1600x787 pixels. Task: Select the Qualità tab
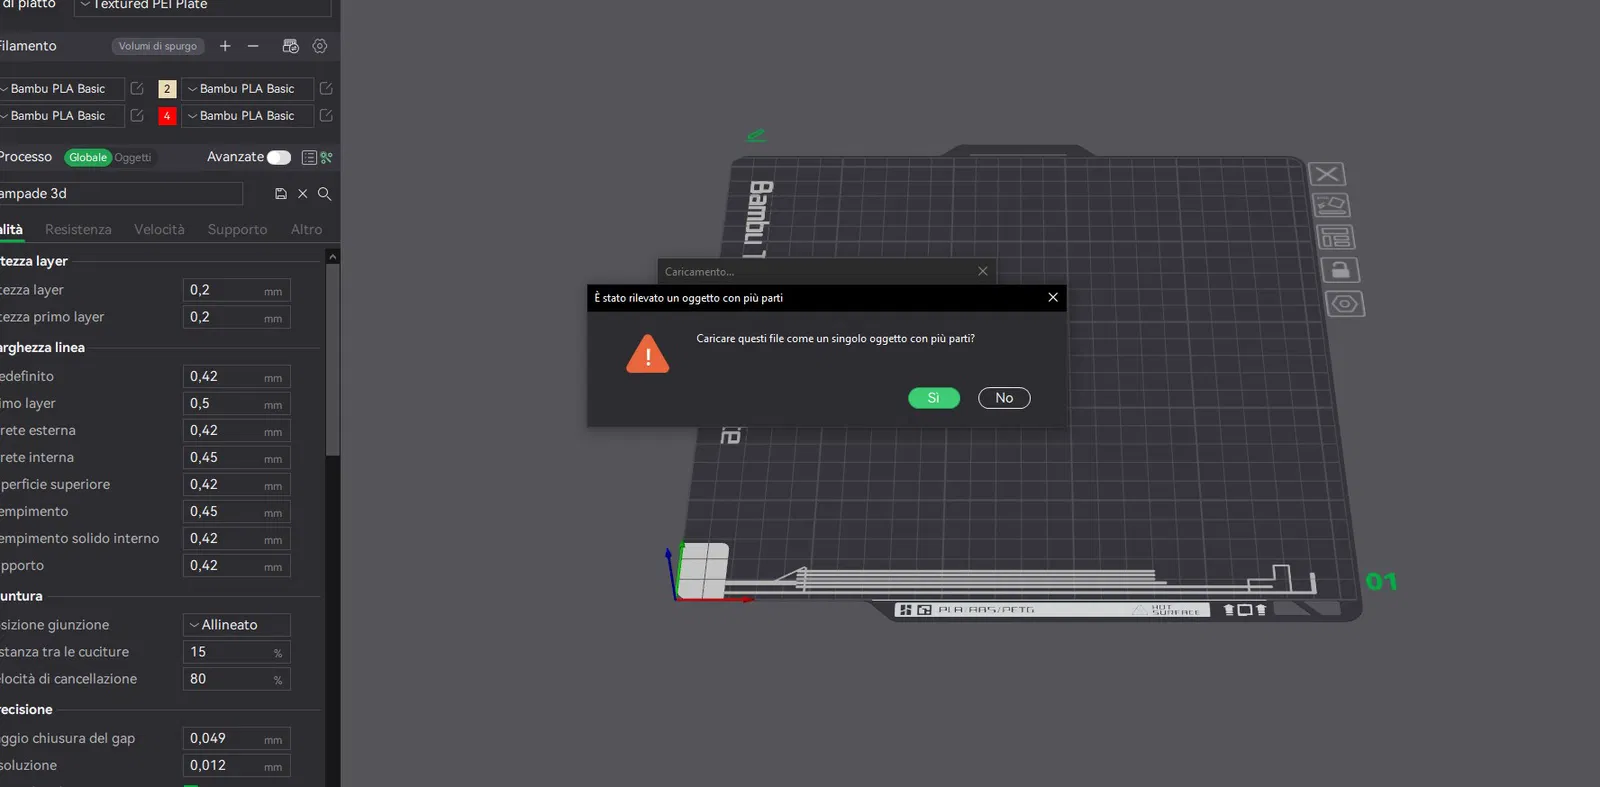[11, 230]
